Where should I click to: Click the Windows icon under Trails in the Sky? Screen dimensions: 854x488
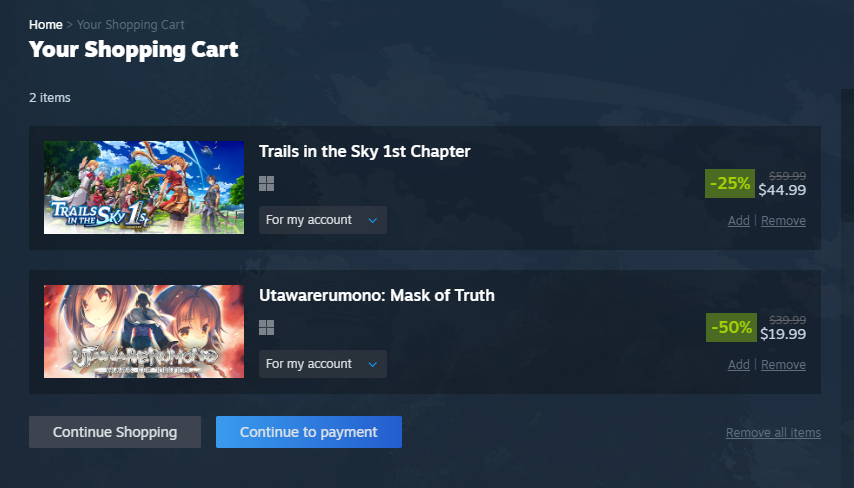point(266,184)
